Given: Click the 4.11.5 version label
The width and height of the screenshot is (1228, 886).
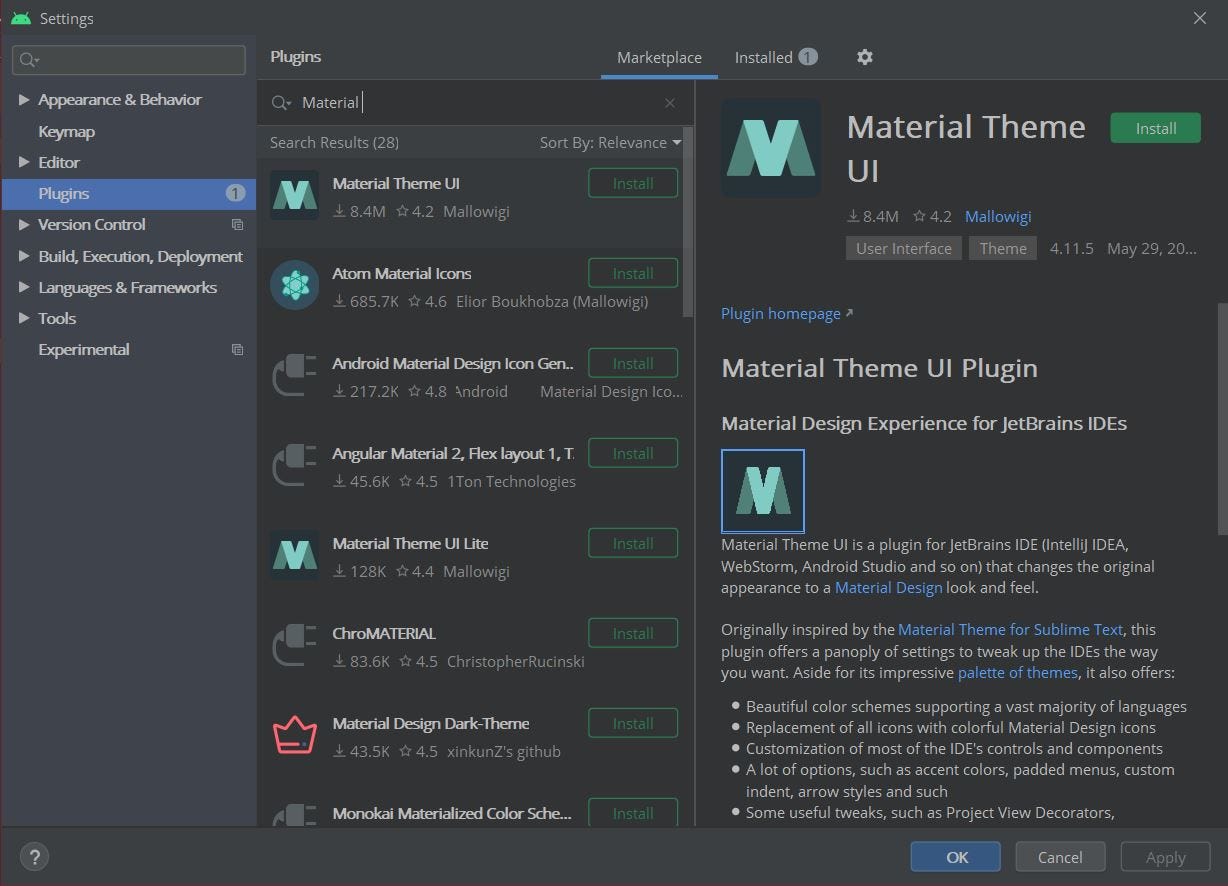Looking at the screenshot, I should point(1072,248).
